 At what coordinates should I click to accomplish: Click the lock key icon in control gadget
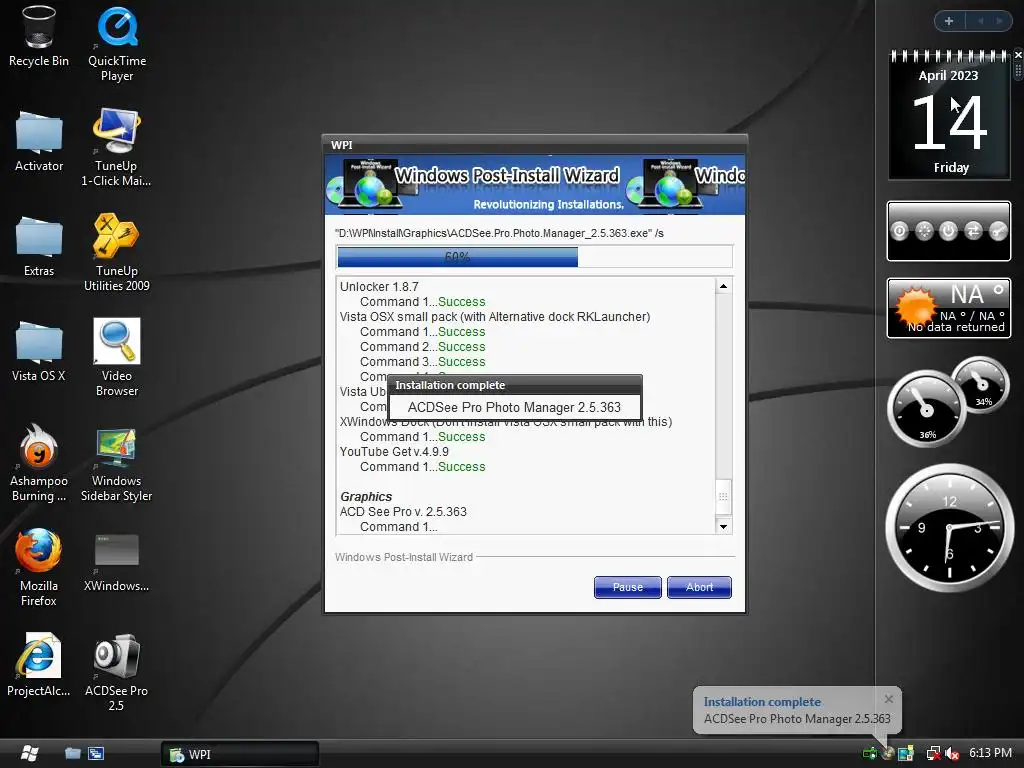point(998,231)
